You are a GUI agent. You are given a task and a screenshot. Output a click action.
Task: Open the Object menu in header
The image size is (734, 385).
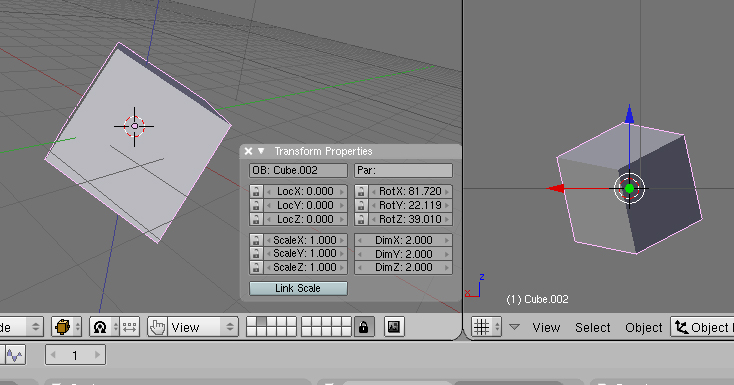tap(644, 327)
